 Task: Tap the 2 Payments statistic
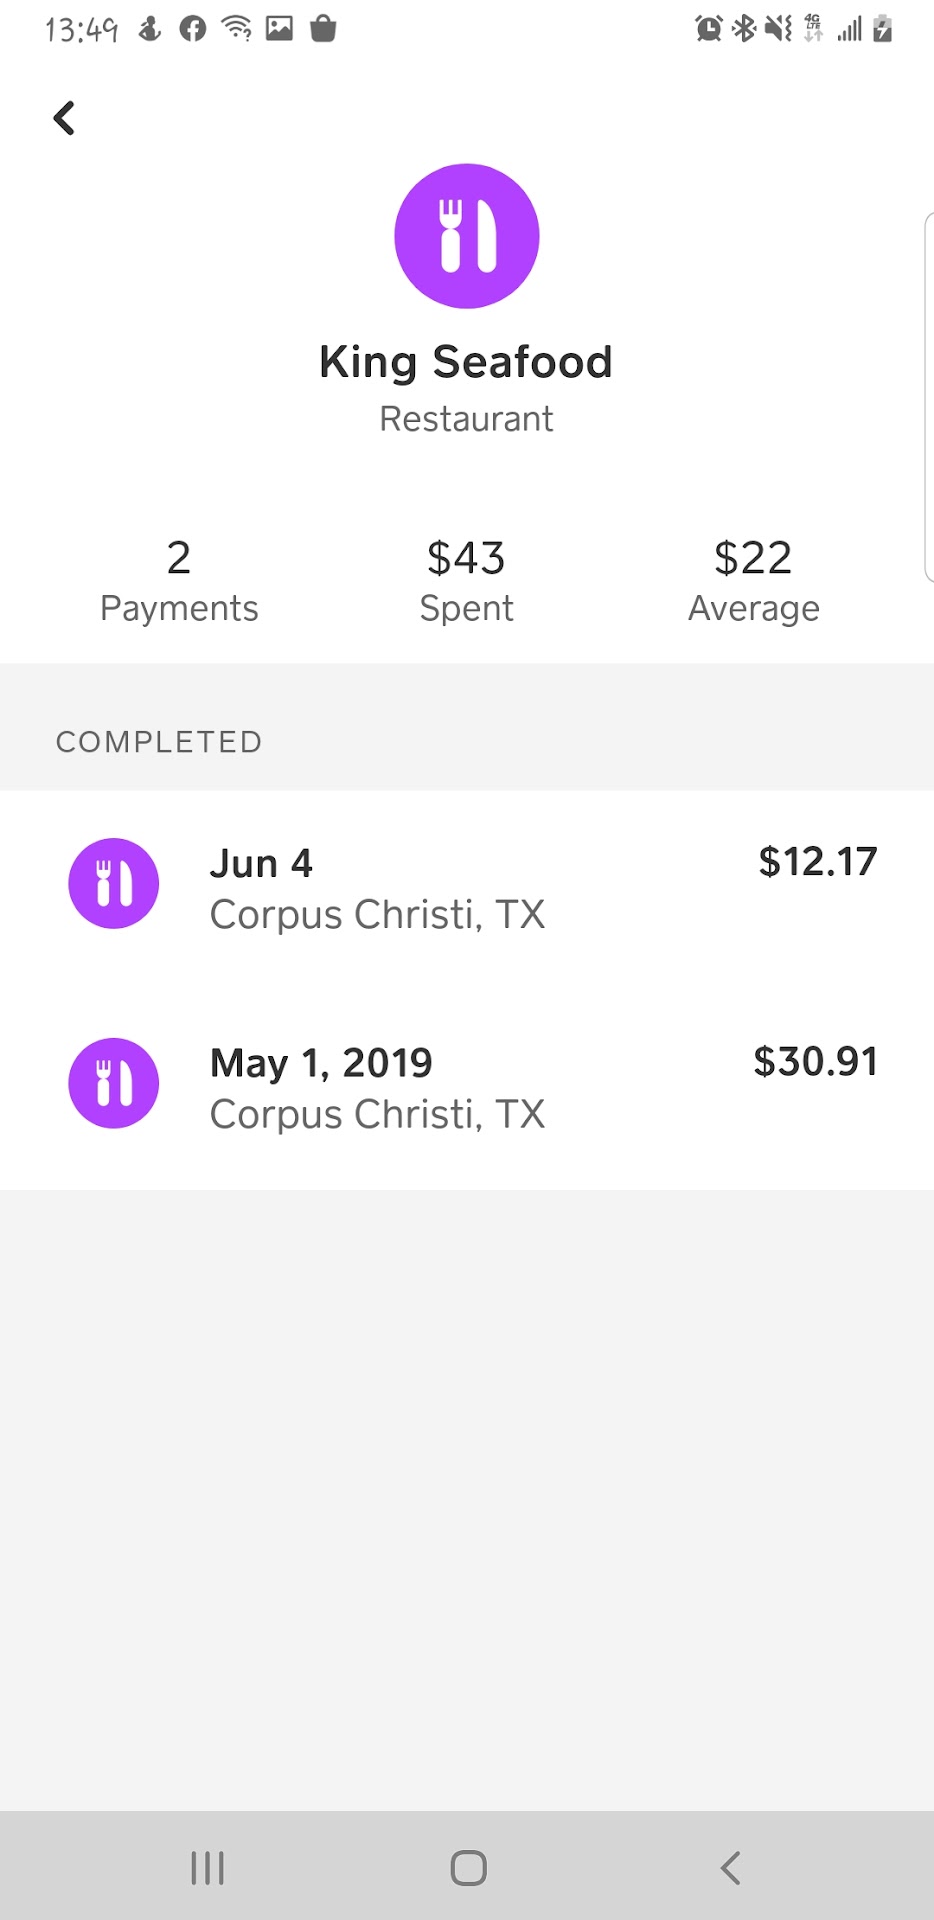pos(179,582)
